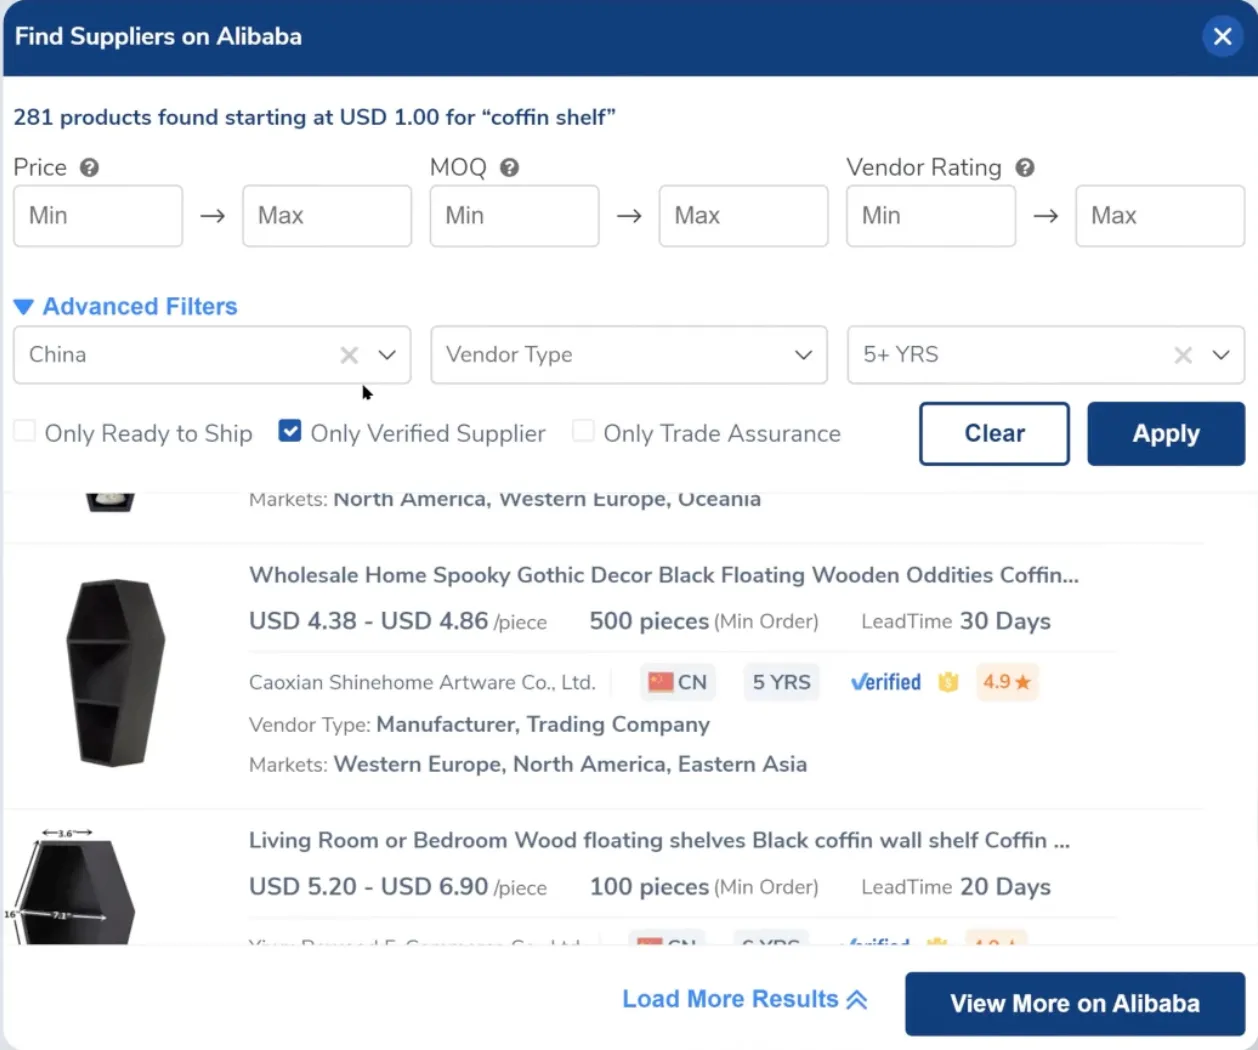
Task: Open the Vendor Type dropdown
Action: [628, 355]
